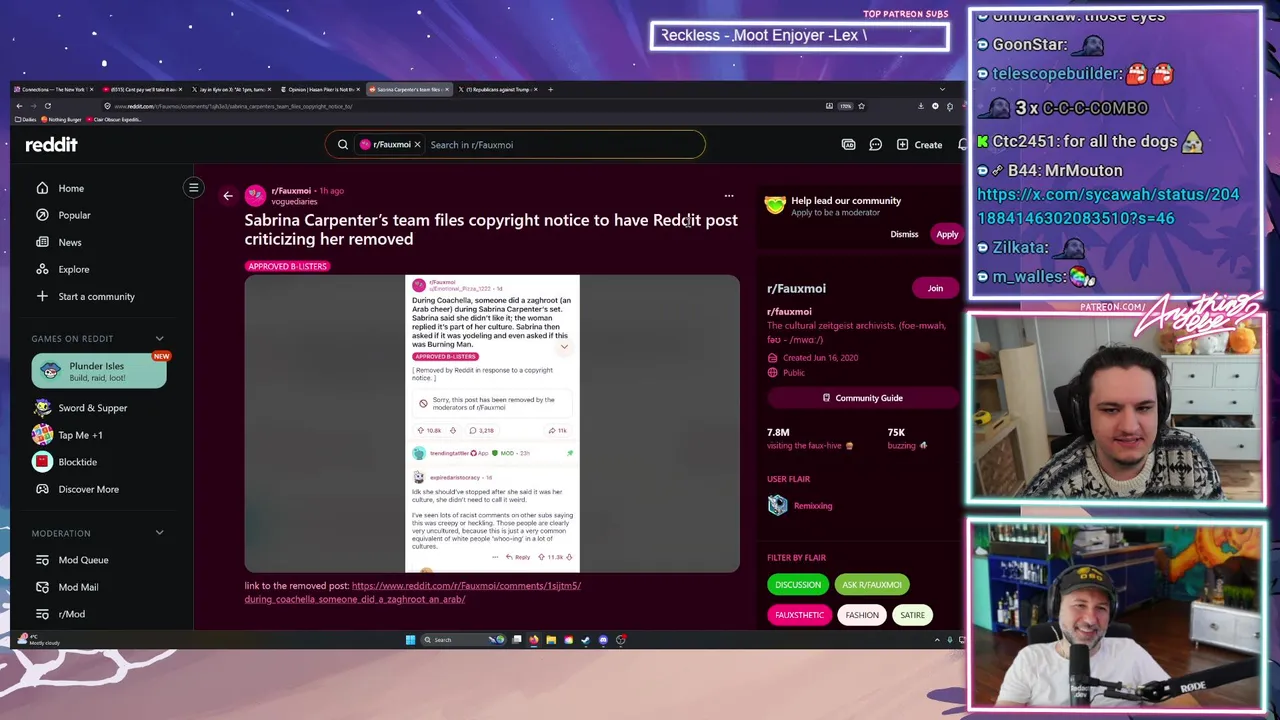Remove the r/Fauxmoi search filter chip
This screenshot has width=1280, height=720.
coord(417,145)
